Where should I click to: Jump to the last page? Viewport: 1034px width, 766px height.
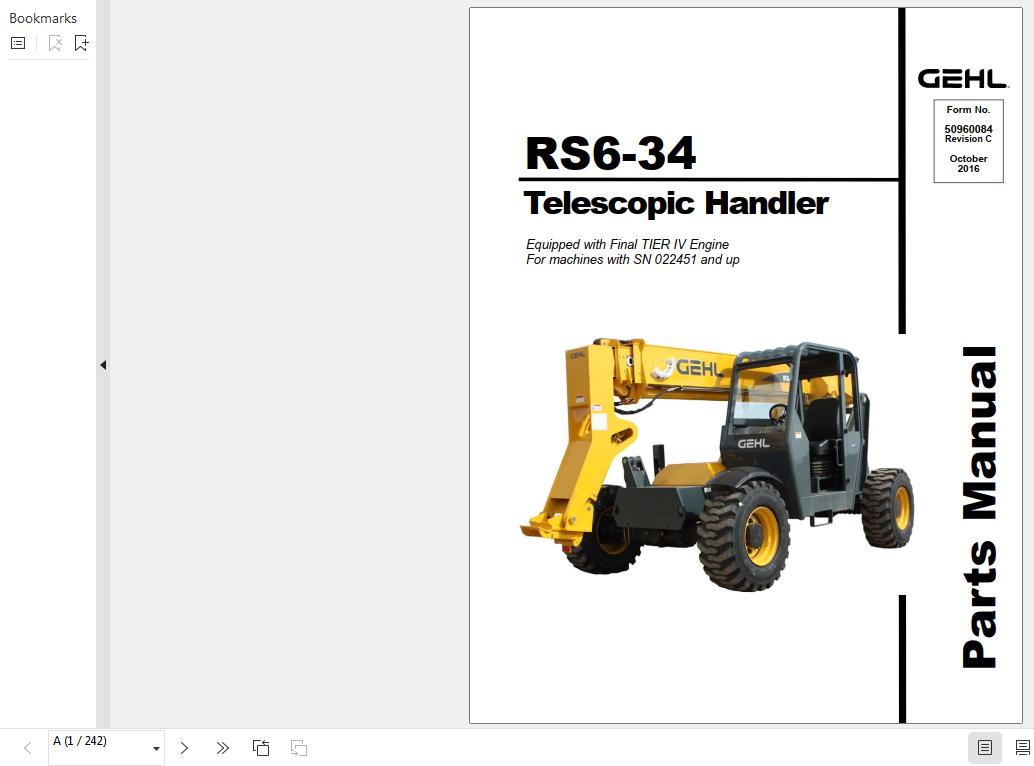(223, 748)
